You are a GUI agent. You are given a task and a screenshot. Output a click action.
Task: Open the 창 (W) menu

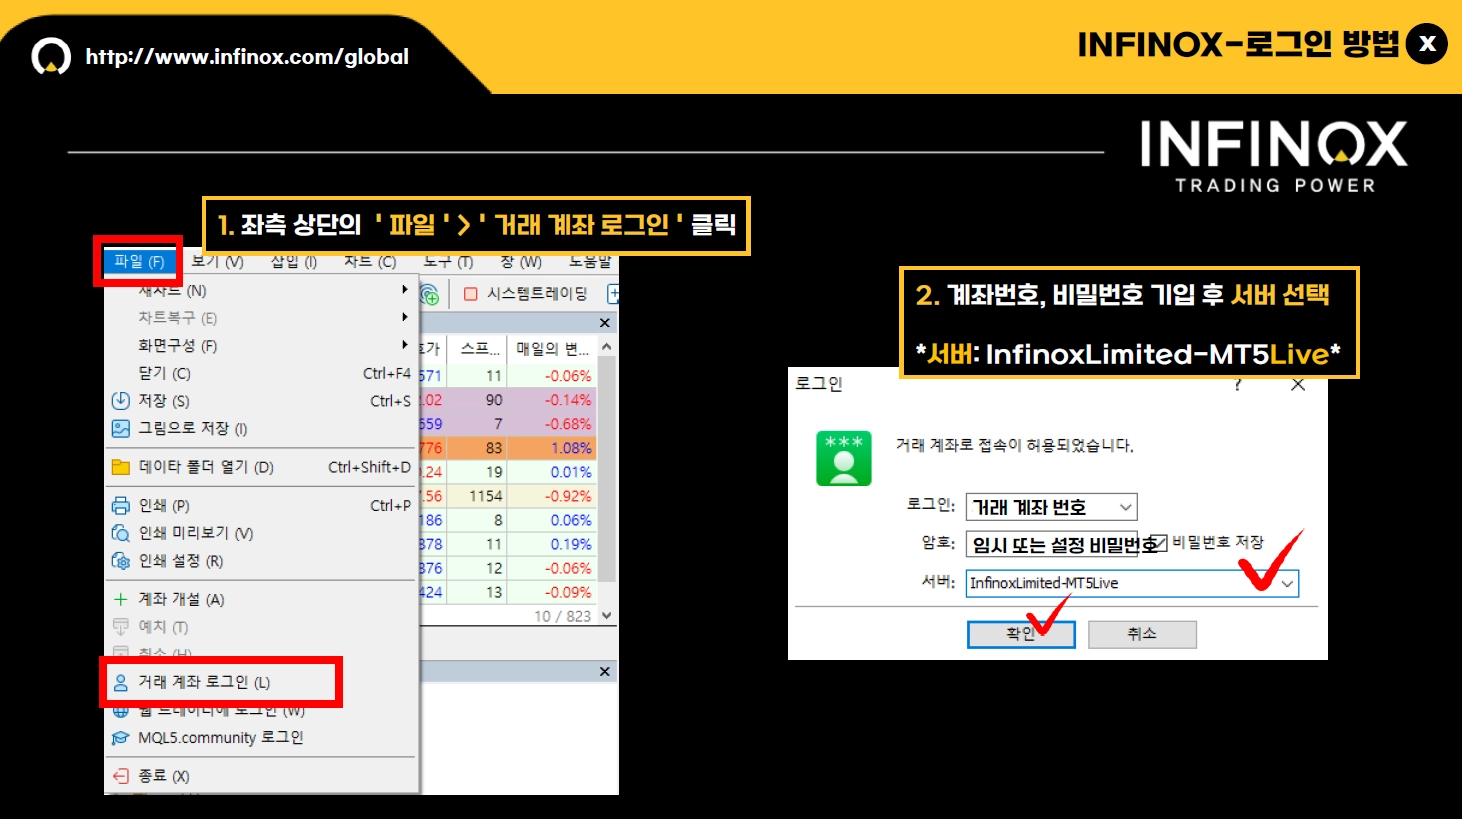tap(521, 262)
